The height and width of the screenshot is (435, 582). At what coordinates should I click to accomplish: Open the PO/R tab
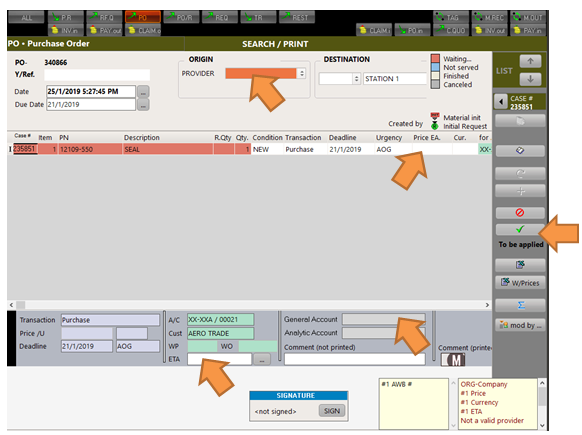click(181, 17)
